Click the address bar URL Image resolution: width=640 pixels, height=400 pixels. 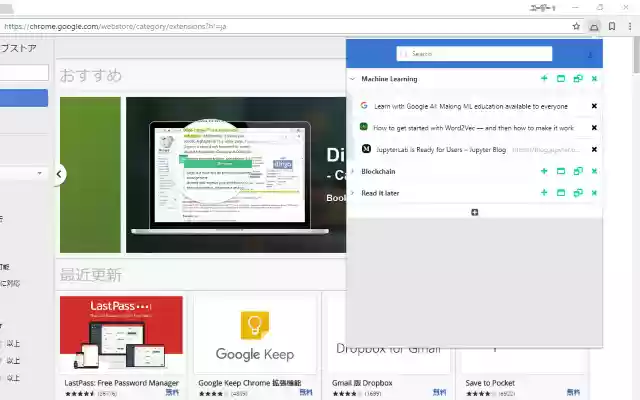(115, 27)
